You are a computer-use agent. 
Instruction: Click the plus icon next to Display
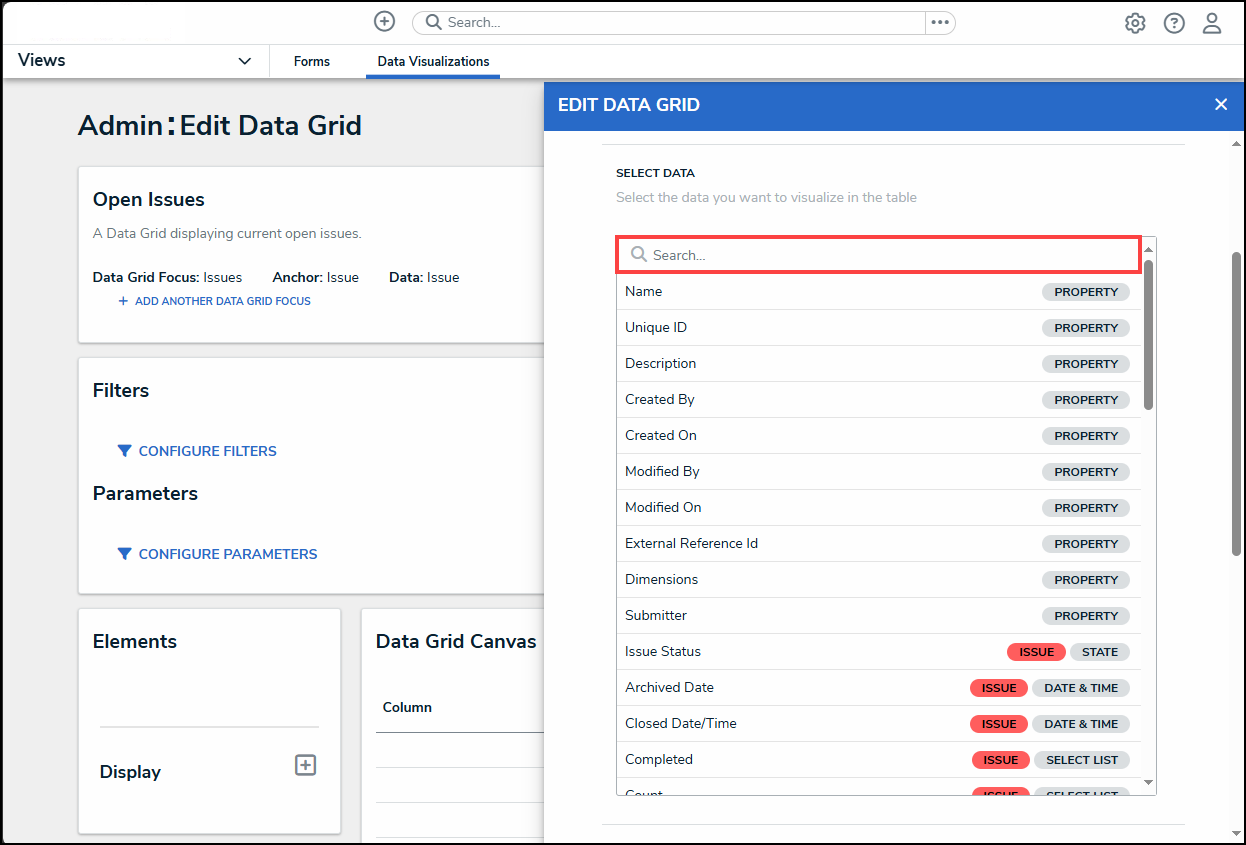(x=305, y=765)
